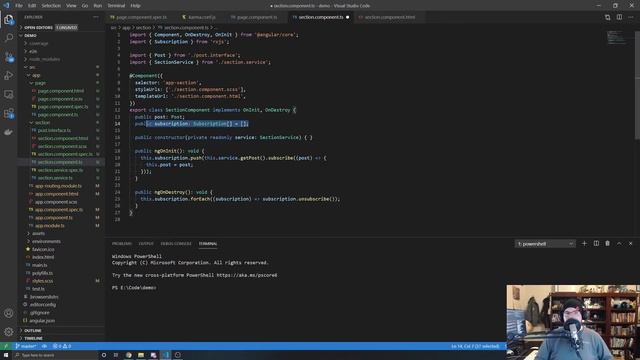Open Cortana circle icon on taskbar
Screen dimensions: 640x360
pyautogui.click(x=104, y=355)
